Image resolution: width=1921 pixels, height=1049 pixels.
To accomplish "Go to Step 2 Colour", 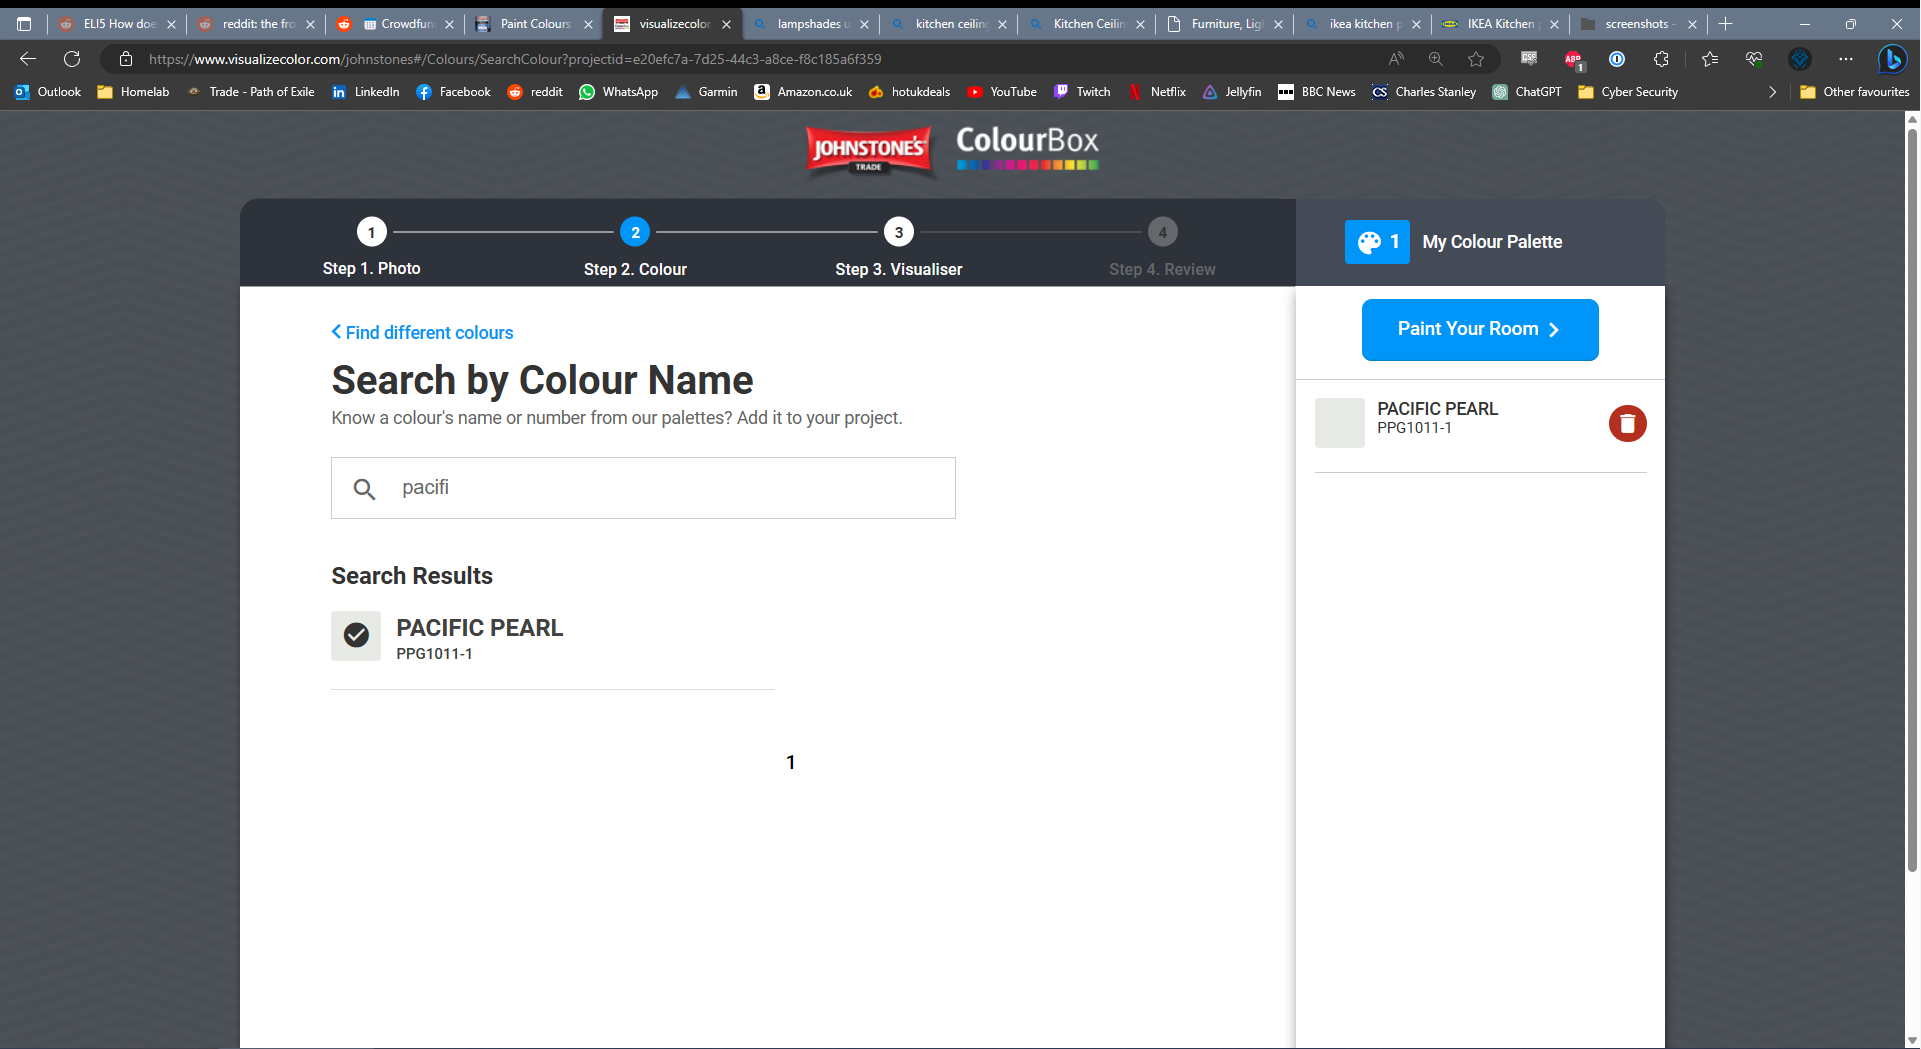I will [635, 248].
